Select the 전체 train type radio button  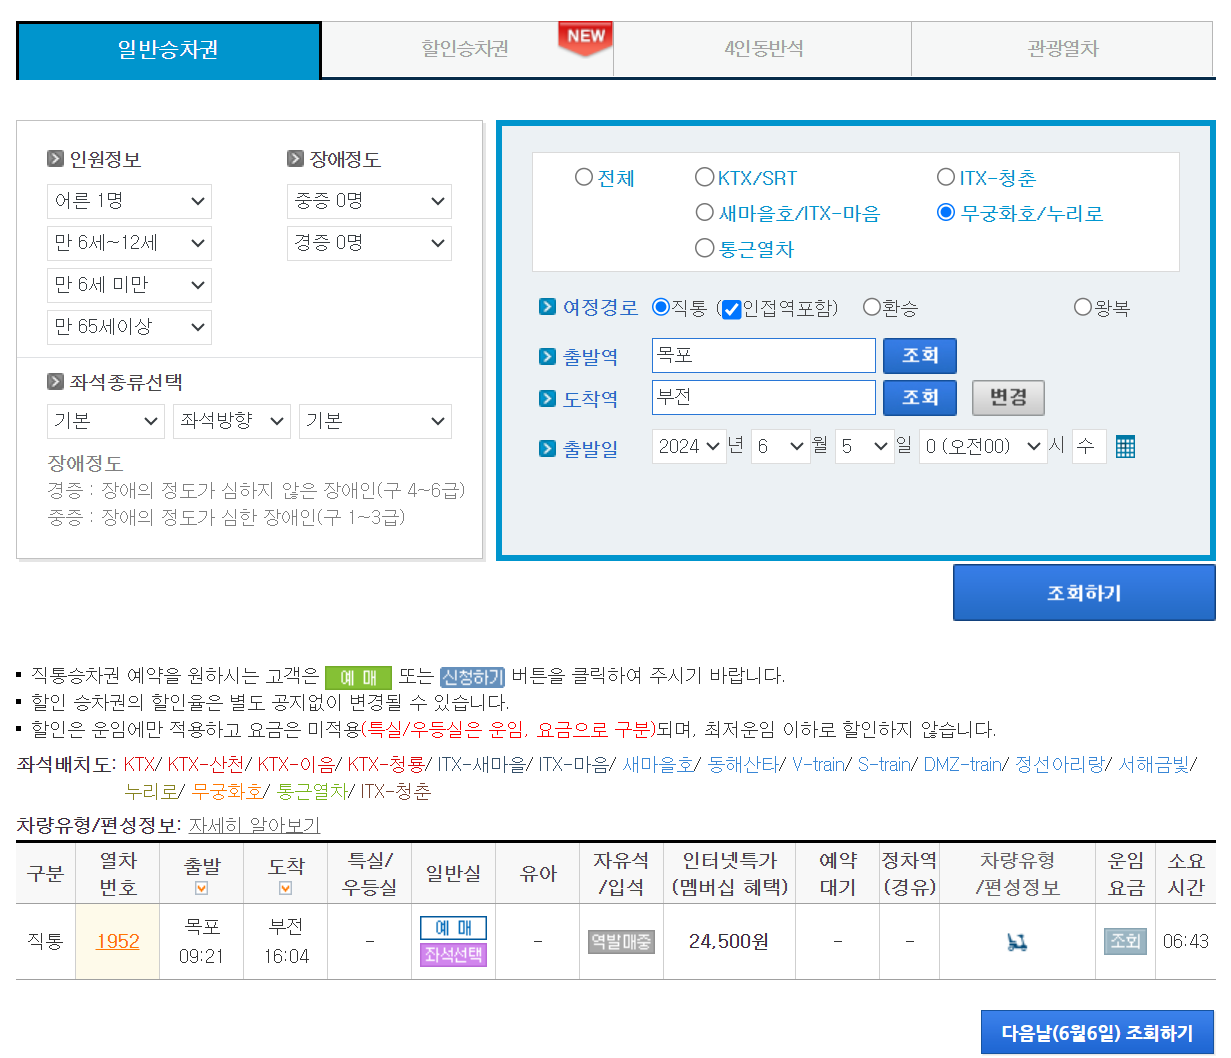click(583, 177)
